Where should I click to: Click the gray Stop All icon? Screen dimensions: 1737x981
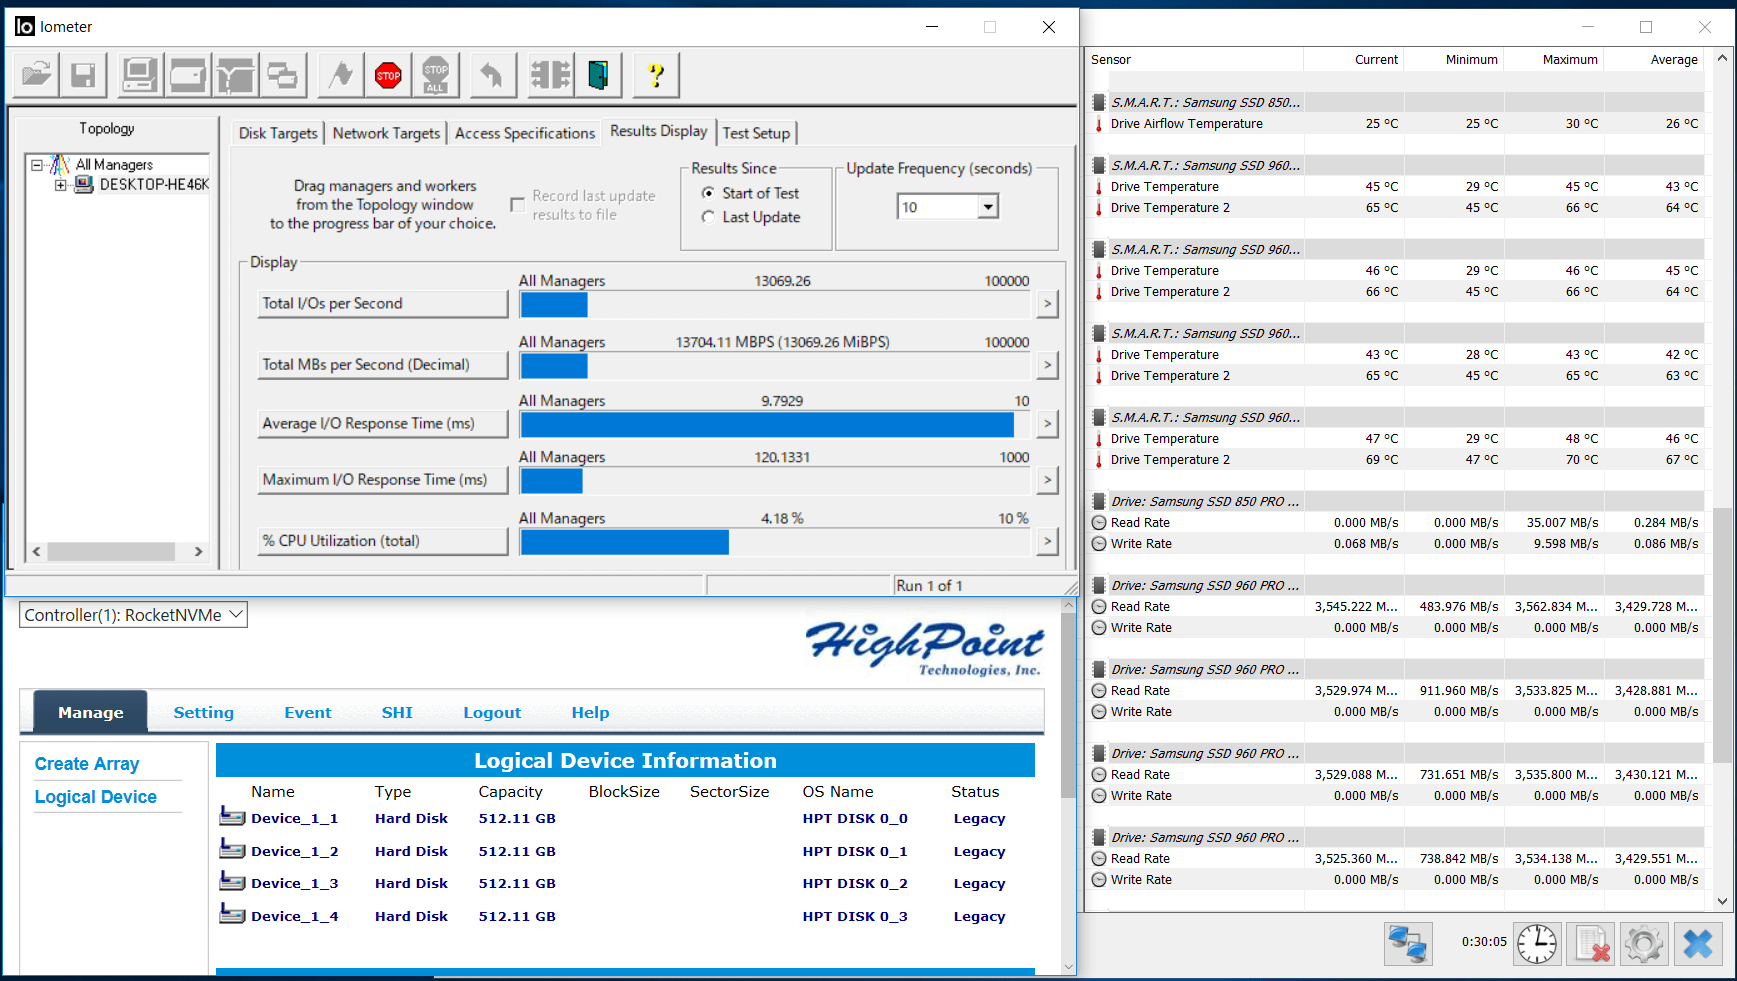click(x=436, y=75)
